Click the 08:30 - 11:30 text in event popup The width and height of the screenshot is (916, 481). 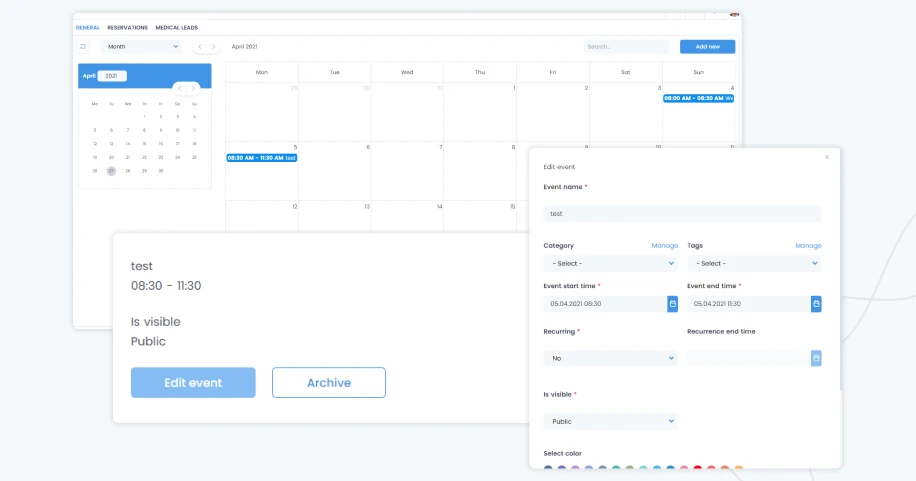(x=166, y=286)
